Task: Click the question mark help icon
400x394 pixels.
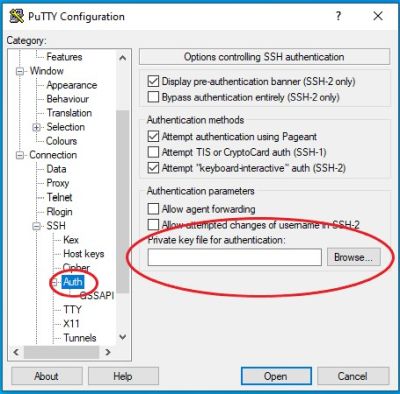Action: [x=338, y=16]
